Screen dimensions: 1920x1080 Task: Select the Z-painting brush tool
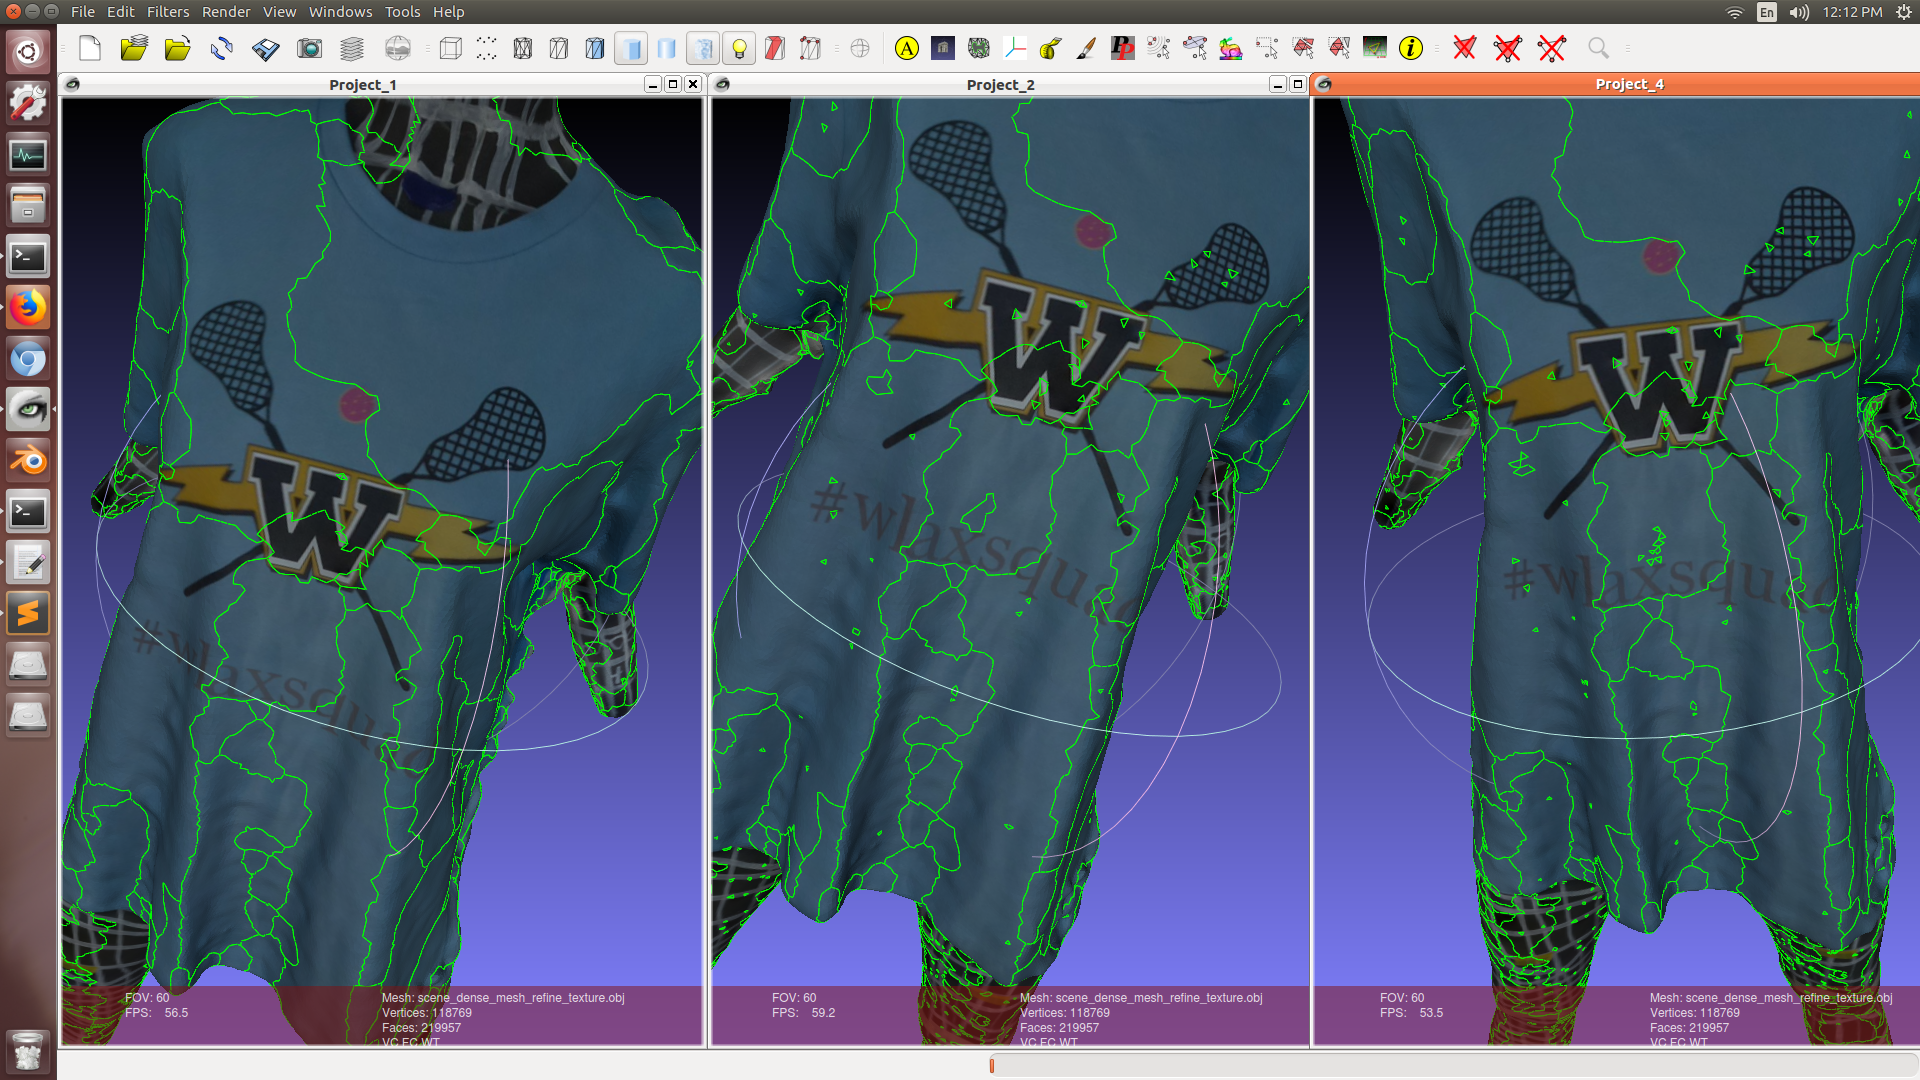pyautogui.click(x=1086, y=48)
